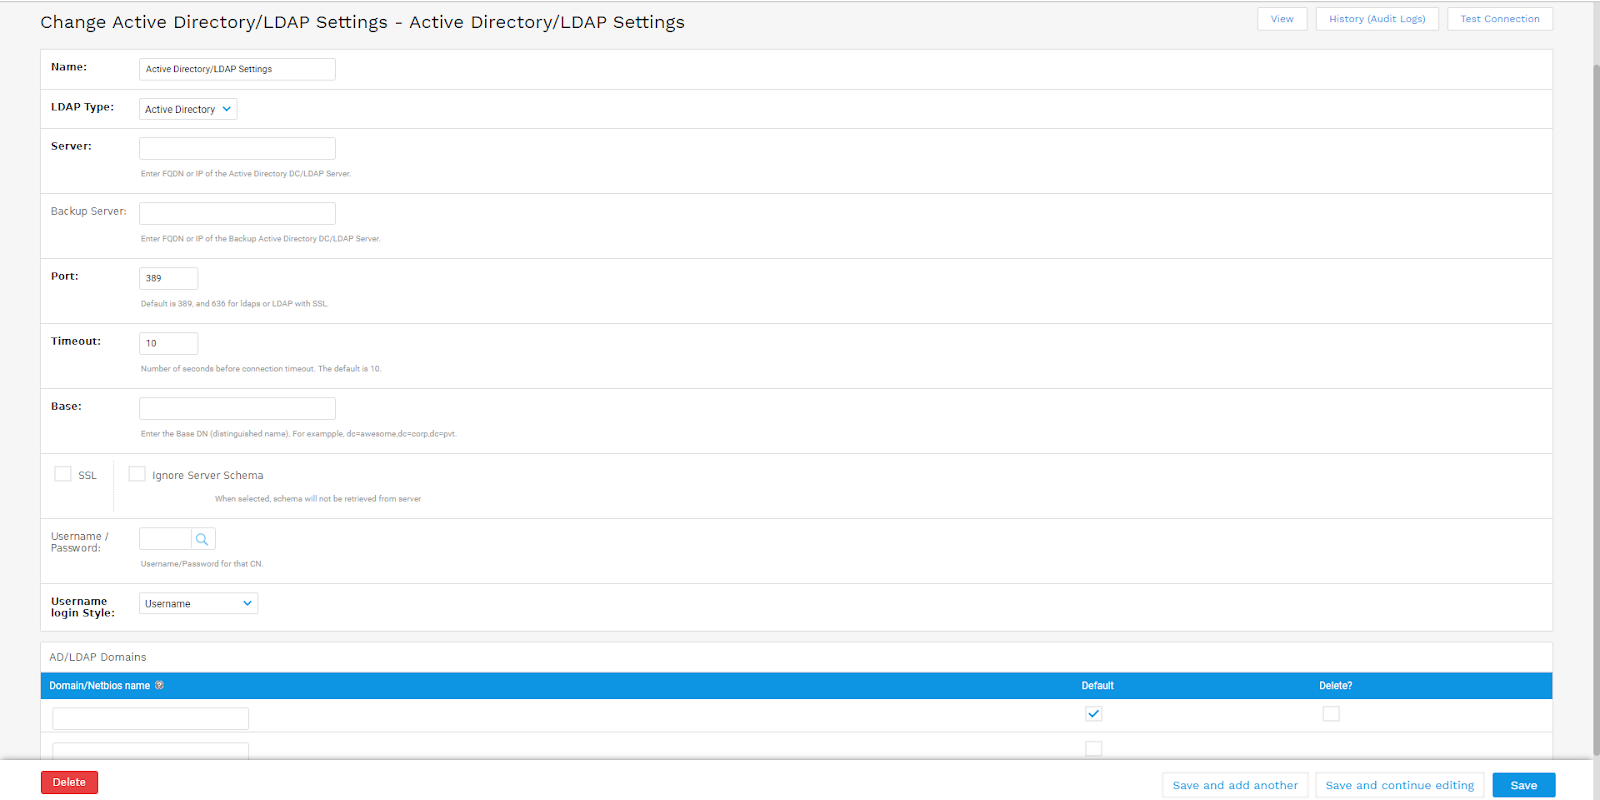Expand the Username login Style dropdown
This screenshot has width=1600, height=800.
(x=198, y=603)
